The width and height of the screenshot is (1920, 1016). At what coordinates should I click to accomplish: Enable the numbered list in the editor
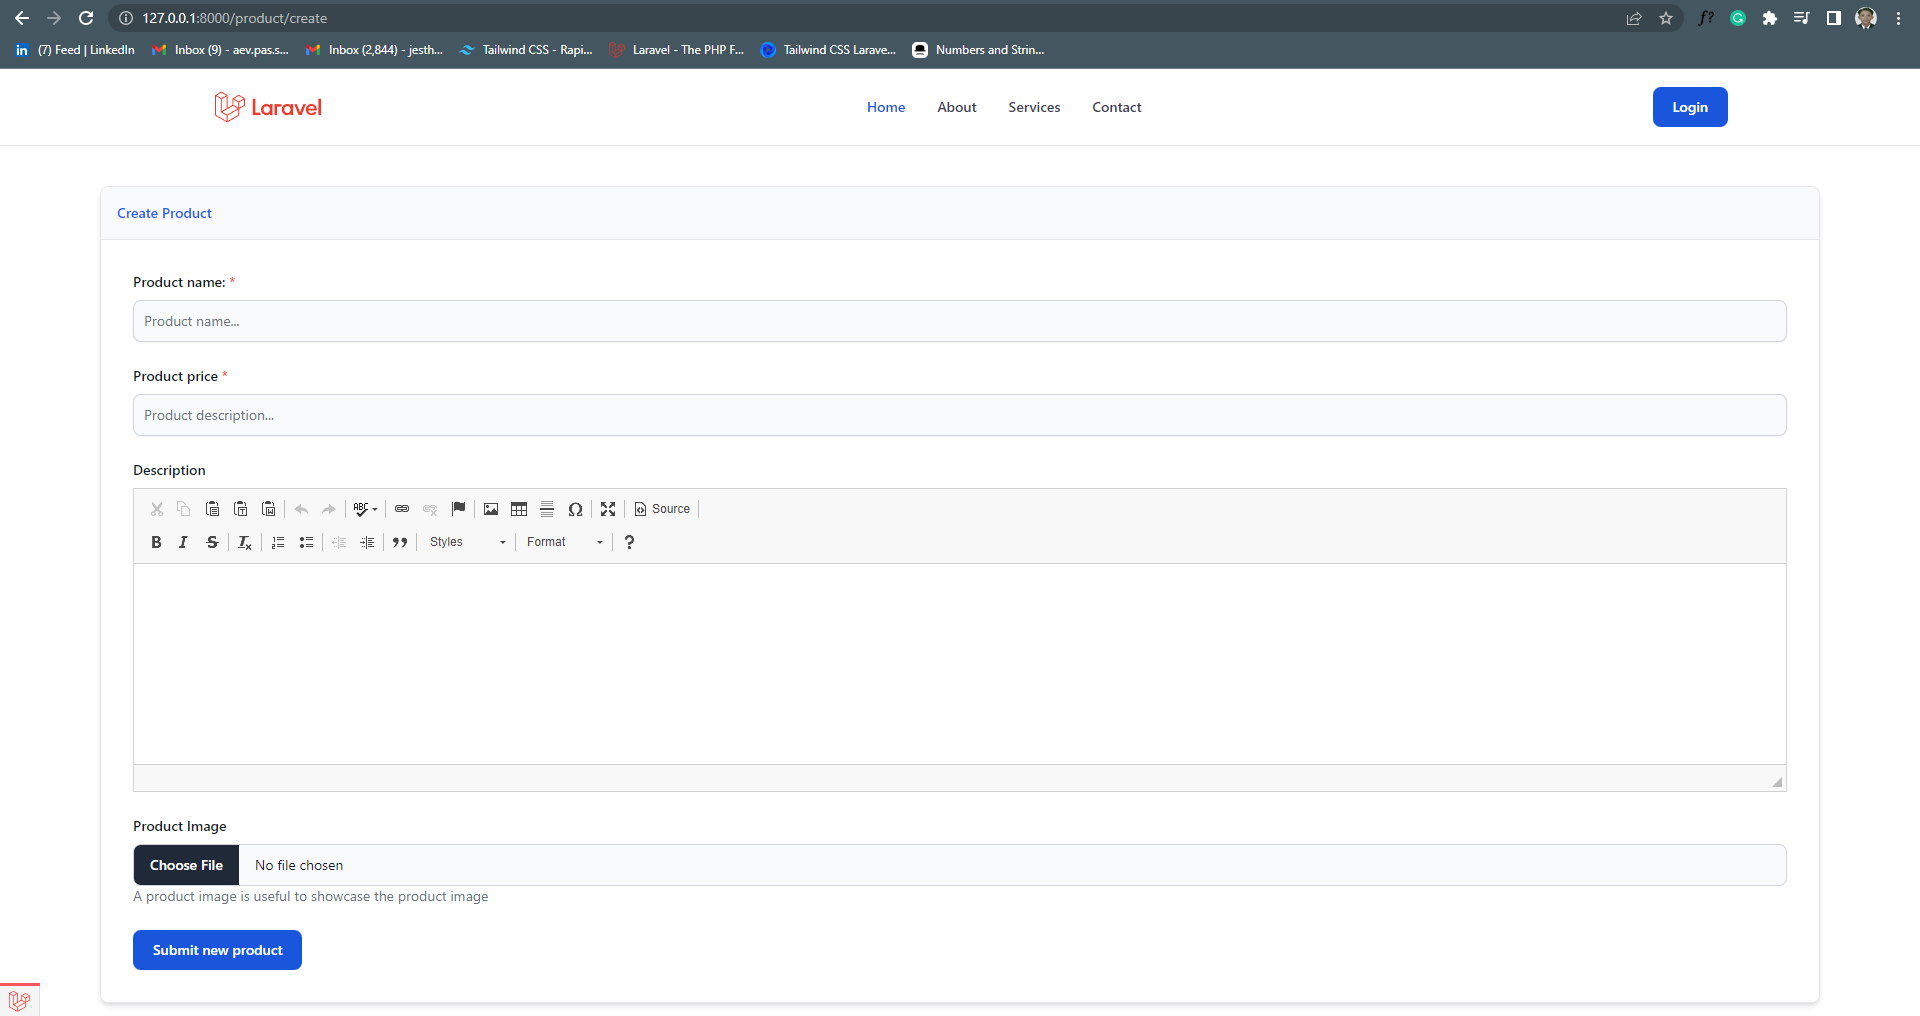tap(278, 542)
